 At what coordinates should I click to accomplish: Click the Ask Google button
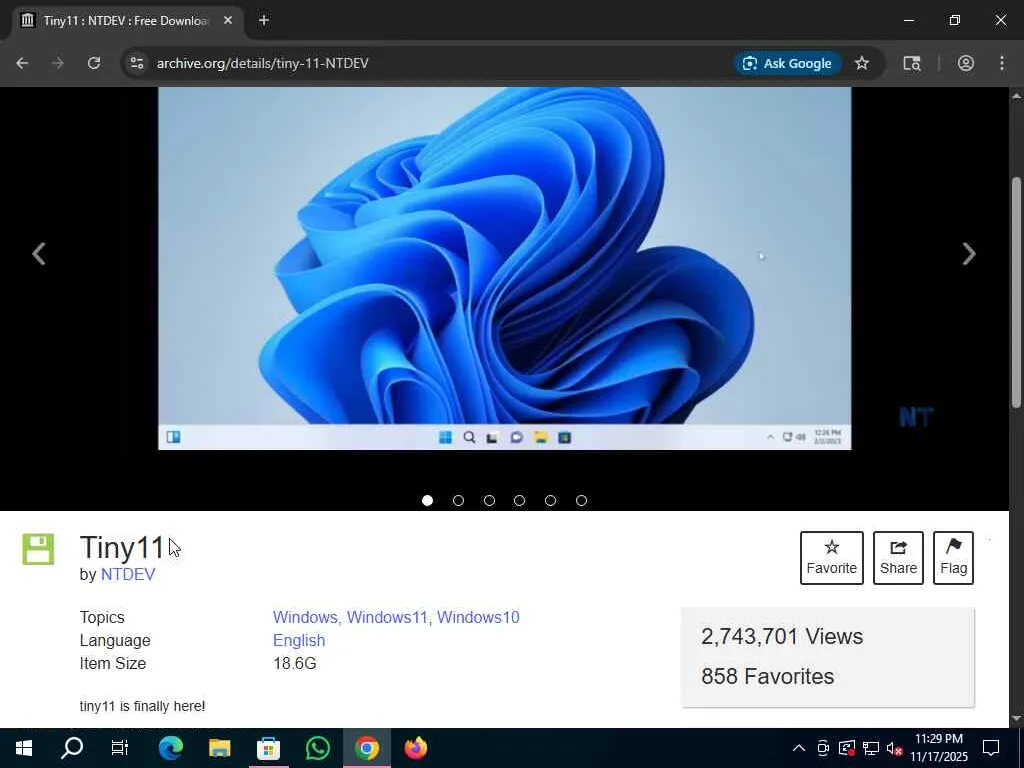point(788,63)
